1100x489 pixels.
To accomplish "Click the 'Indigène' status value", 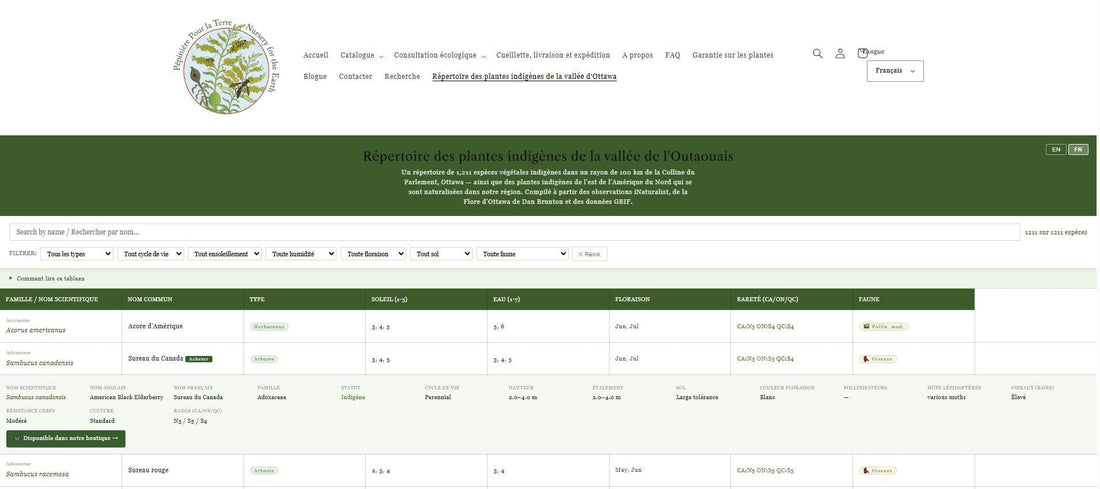I will click(353, 397).
